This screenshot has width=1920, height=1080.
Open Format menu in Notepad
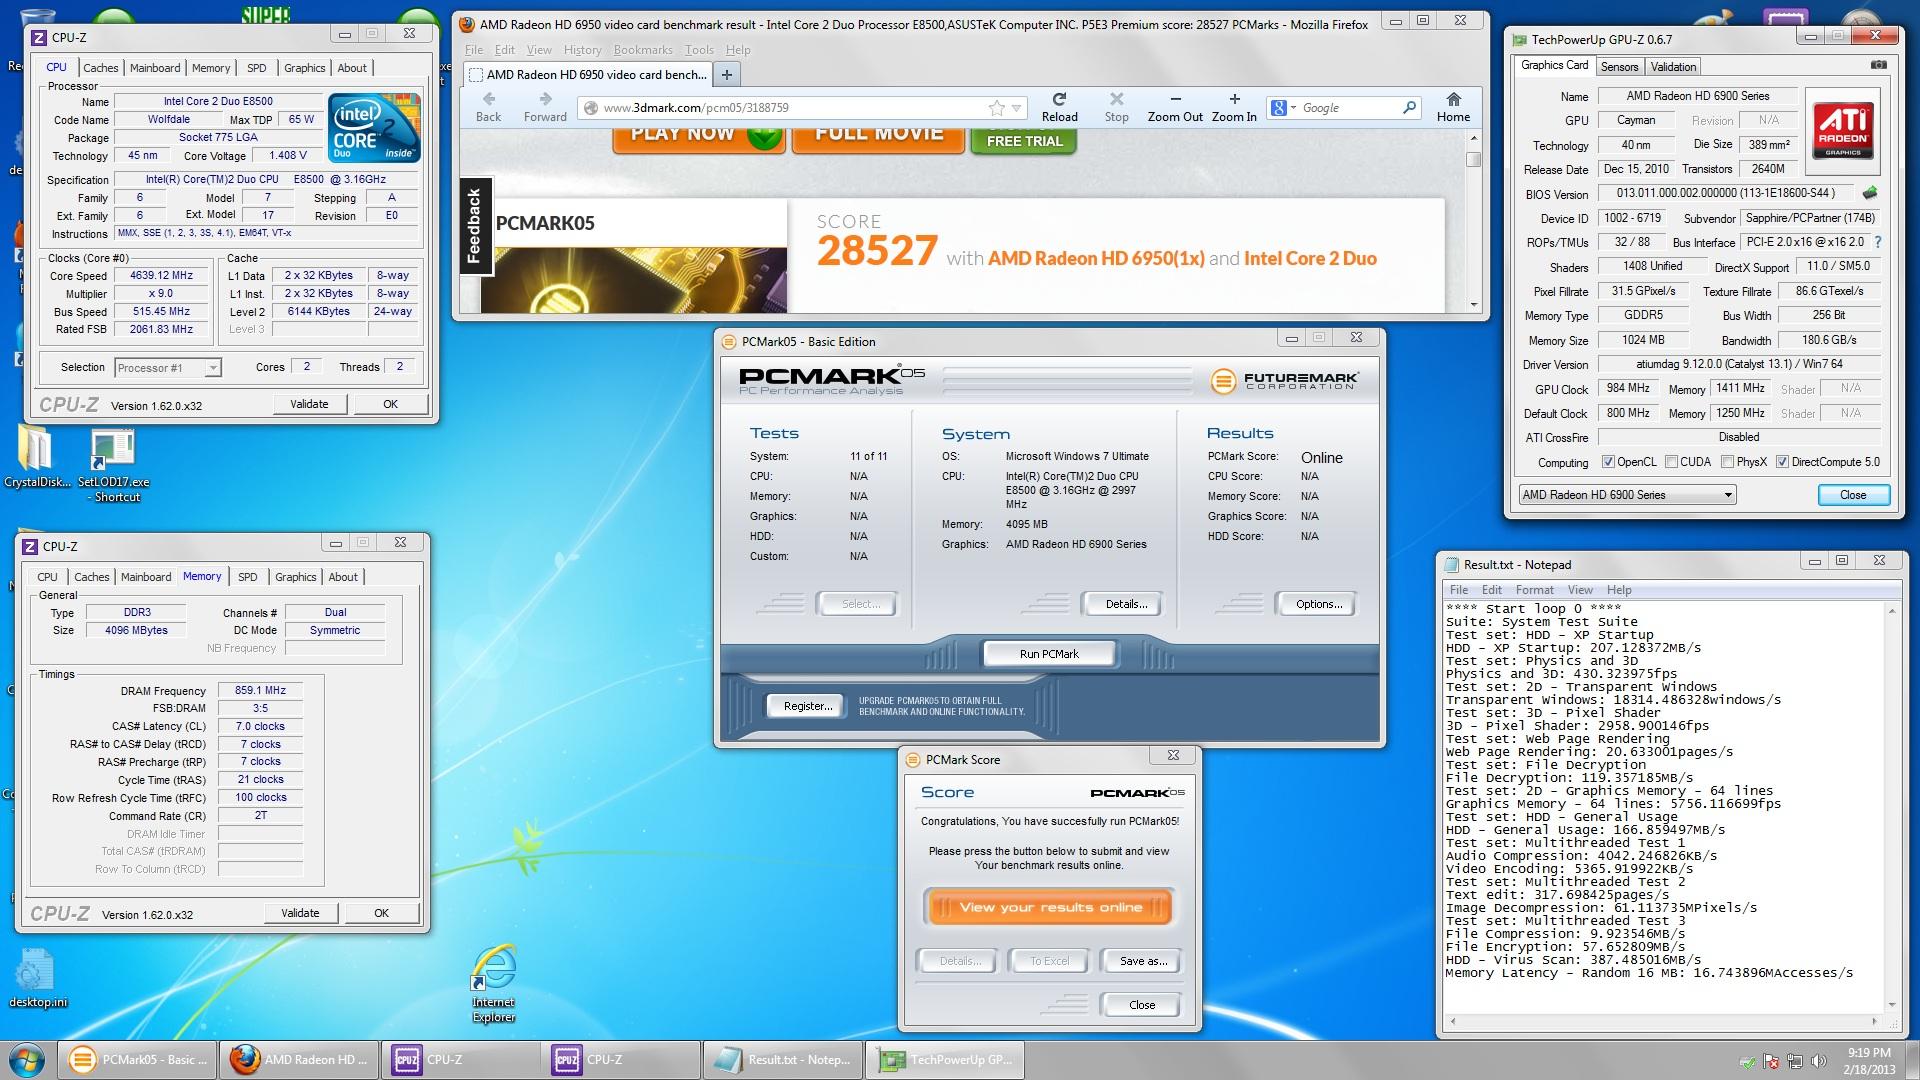(1534, 590)
